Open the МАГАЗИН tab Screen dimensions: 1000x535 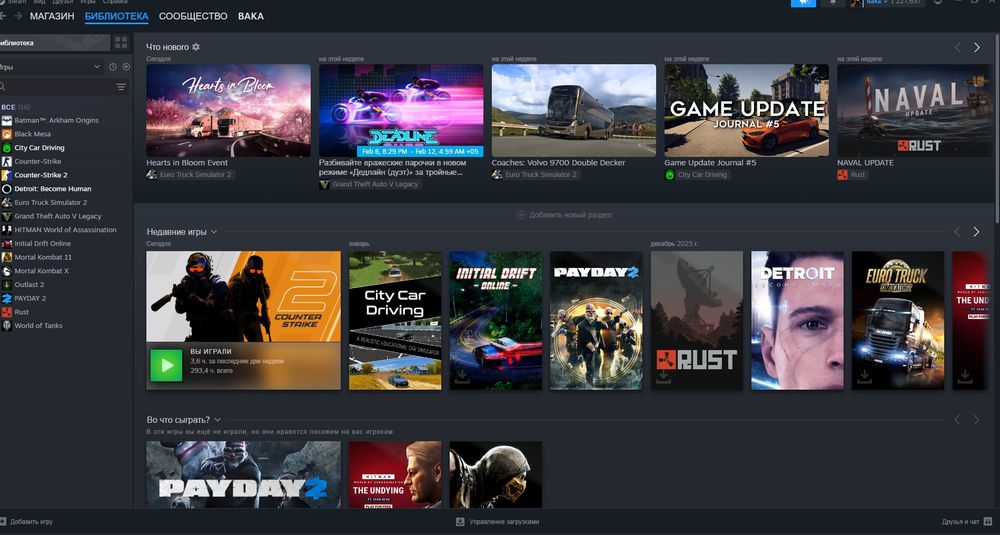pos(52,16)
